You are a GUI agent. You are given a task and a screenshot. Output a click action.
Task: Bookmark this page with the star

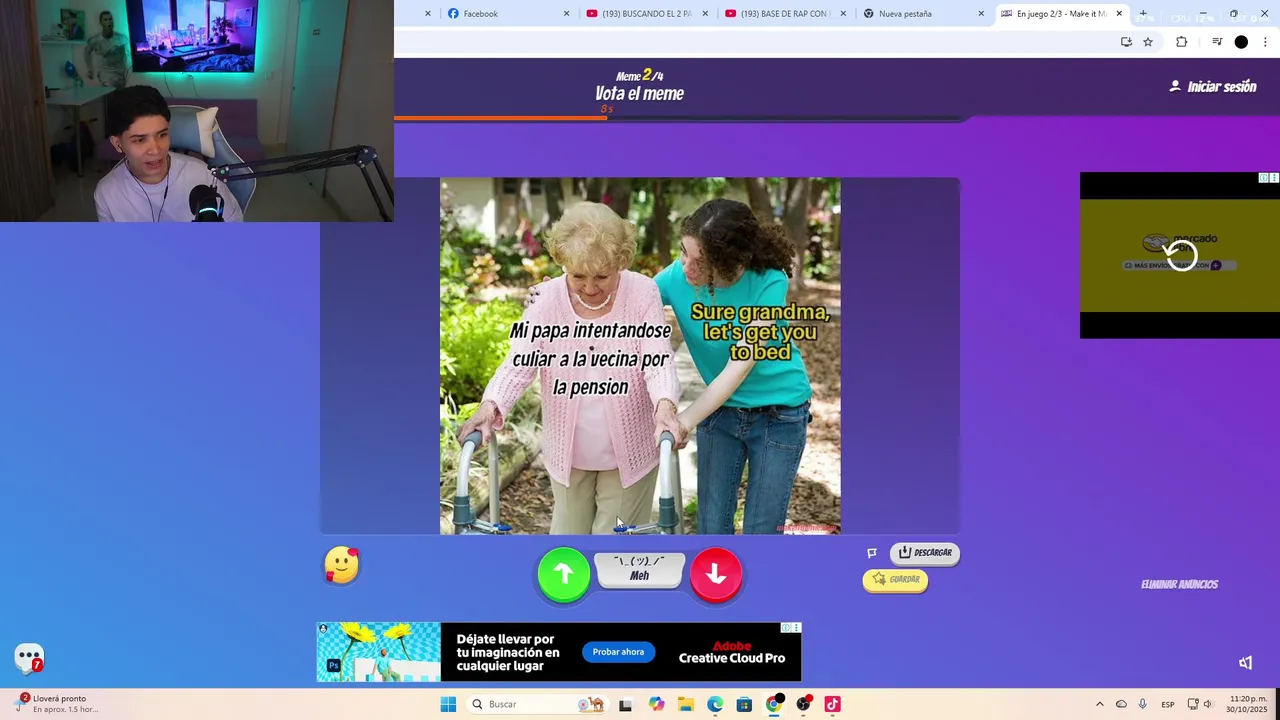pos(1148,42)
